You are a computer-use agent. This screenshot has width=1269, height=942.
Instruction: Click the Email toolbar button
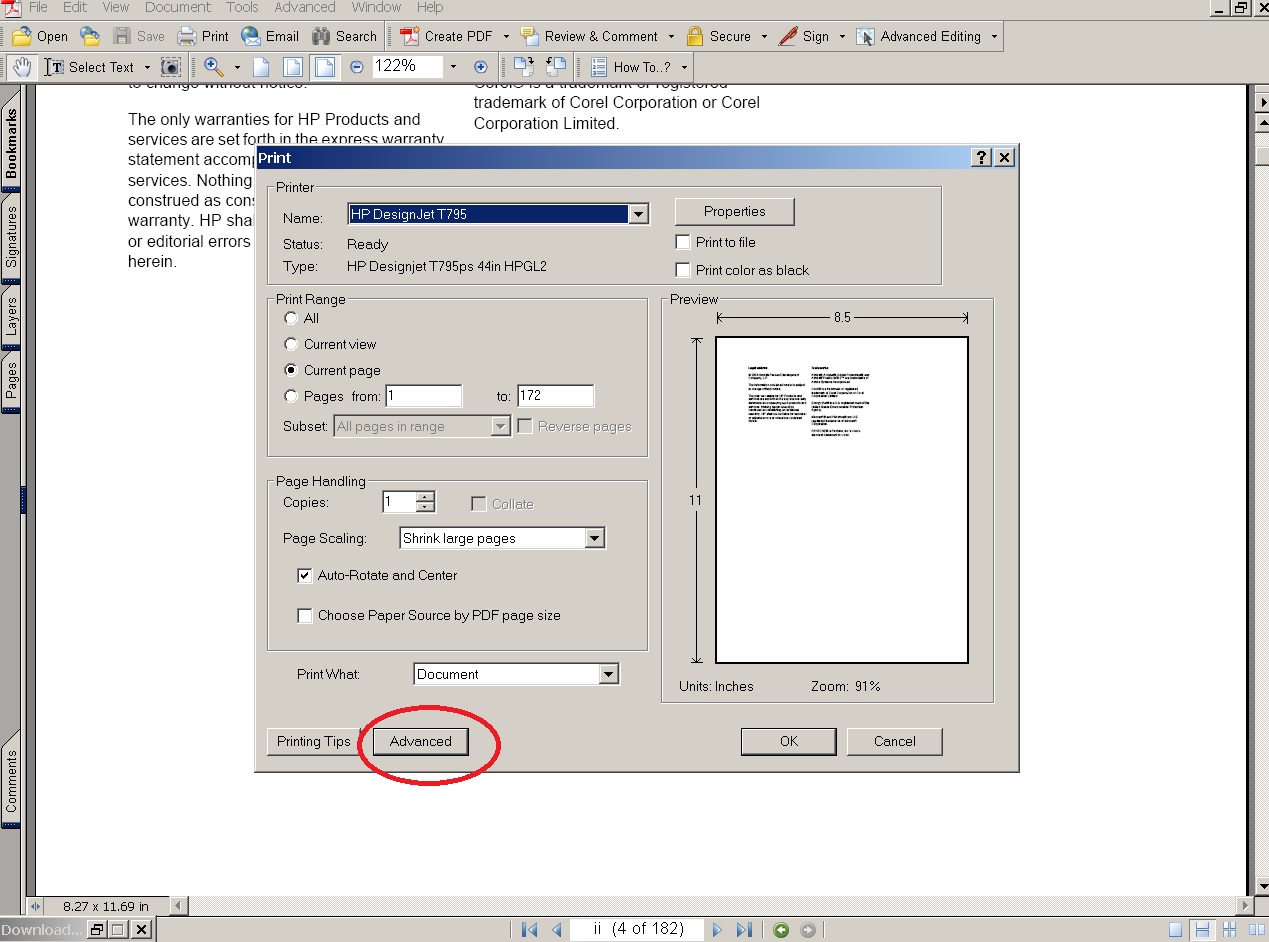click(270, 36)
